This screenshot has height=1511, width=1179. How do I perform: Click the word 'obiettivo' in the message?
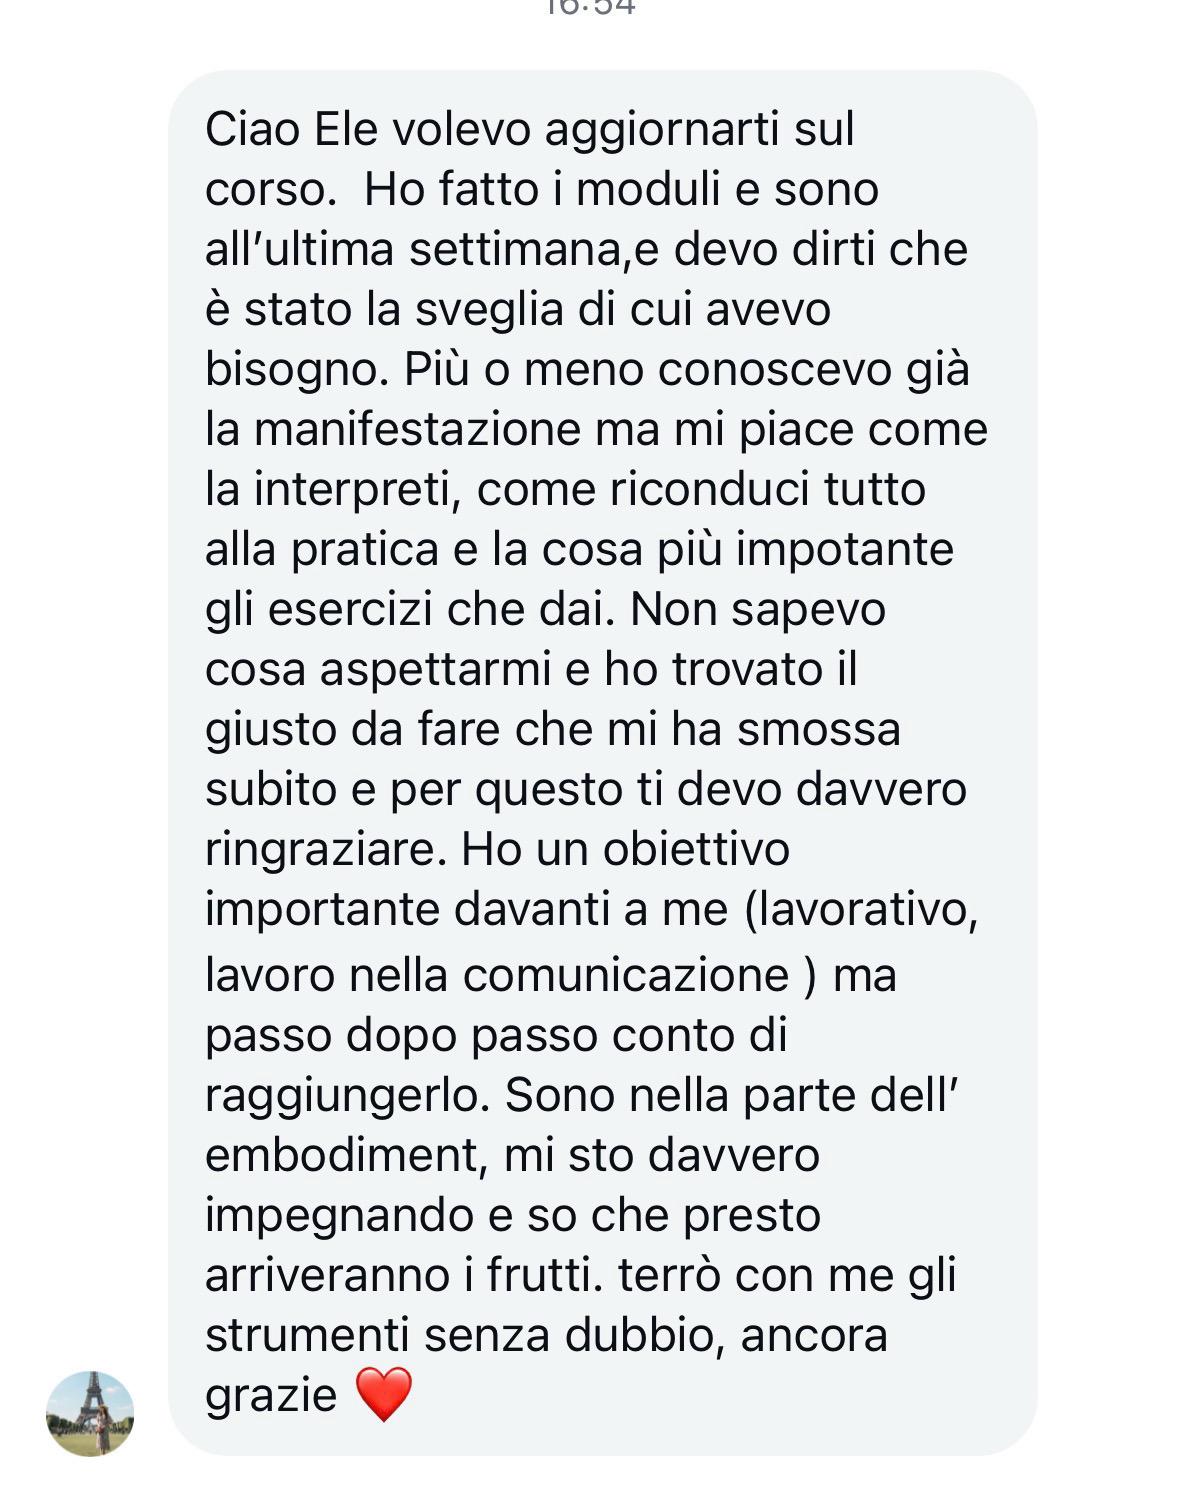click(696, 850)
